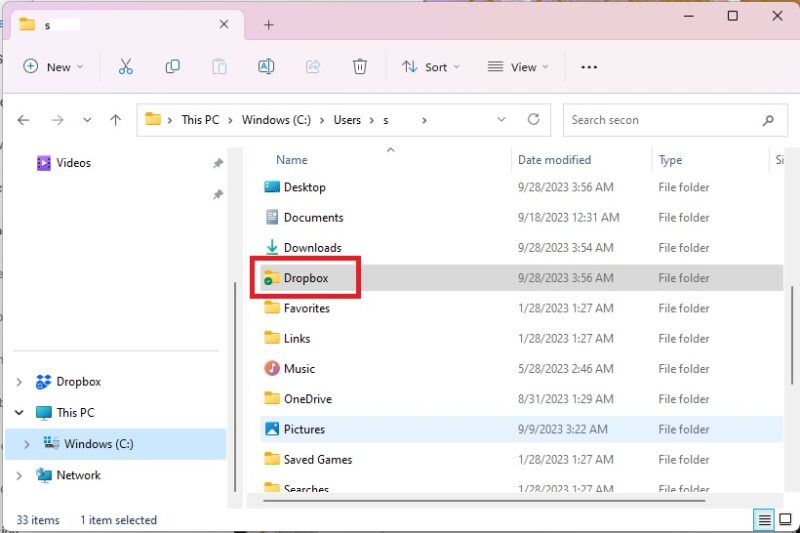
Task: Click the Downloads arrow icon in list
Action: click(272, 247)
